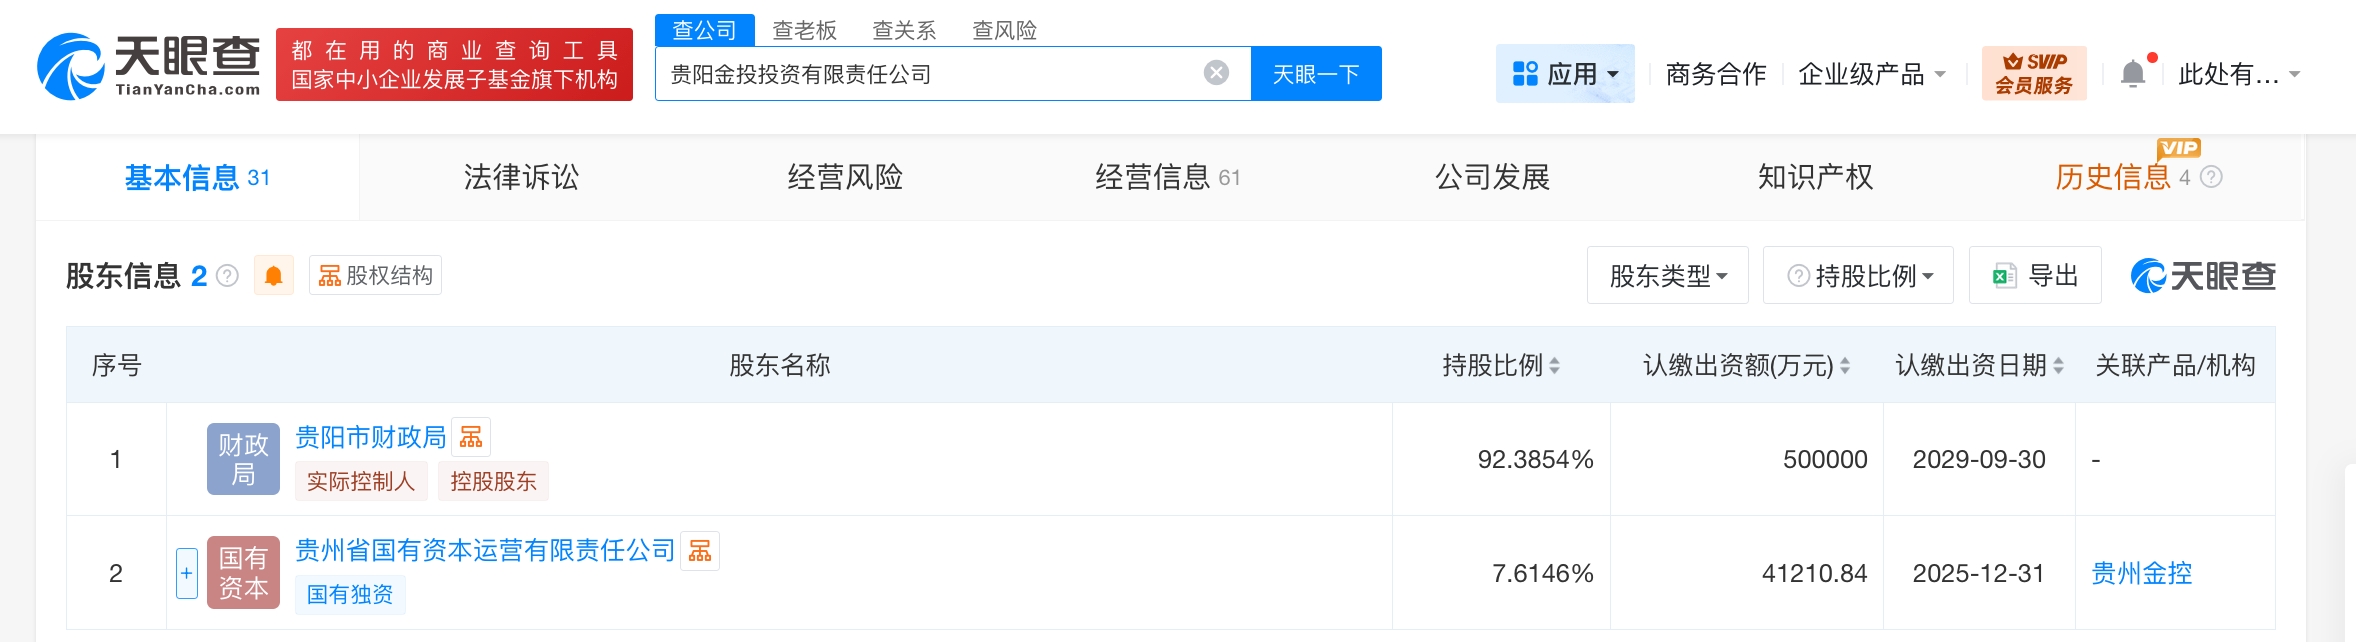
Task: Sort by 认缴出资额 column
Action: (x=1746, y=366)
